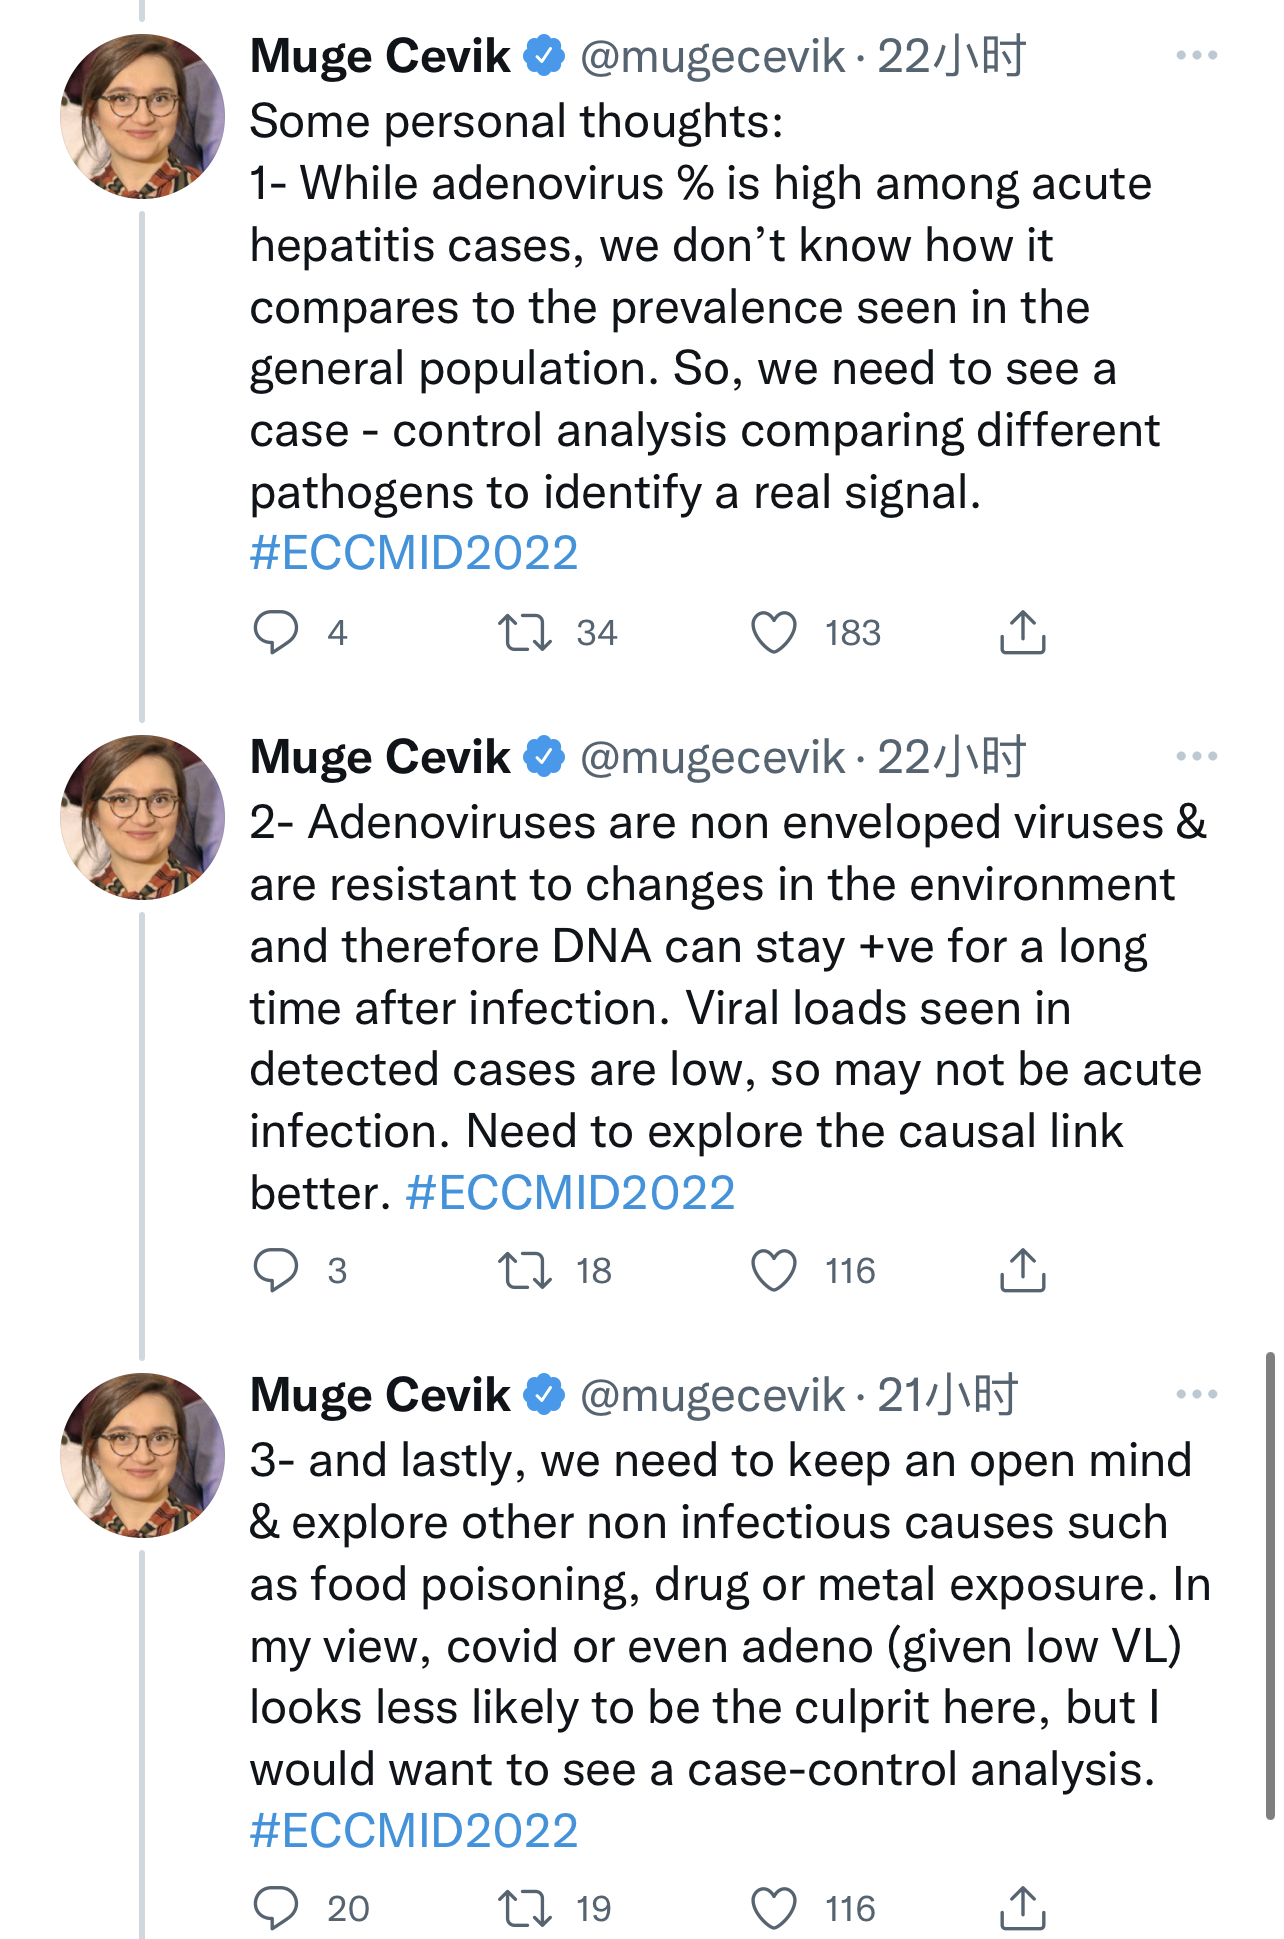The width and height of the screenshot is (1284, 1939).
Task: Retweet the tweet with 34 retweets
Action: pos(525,632)
